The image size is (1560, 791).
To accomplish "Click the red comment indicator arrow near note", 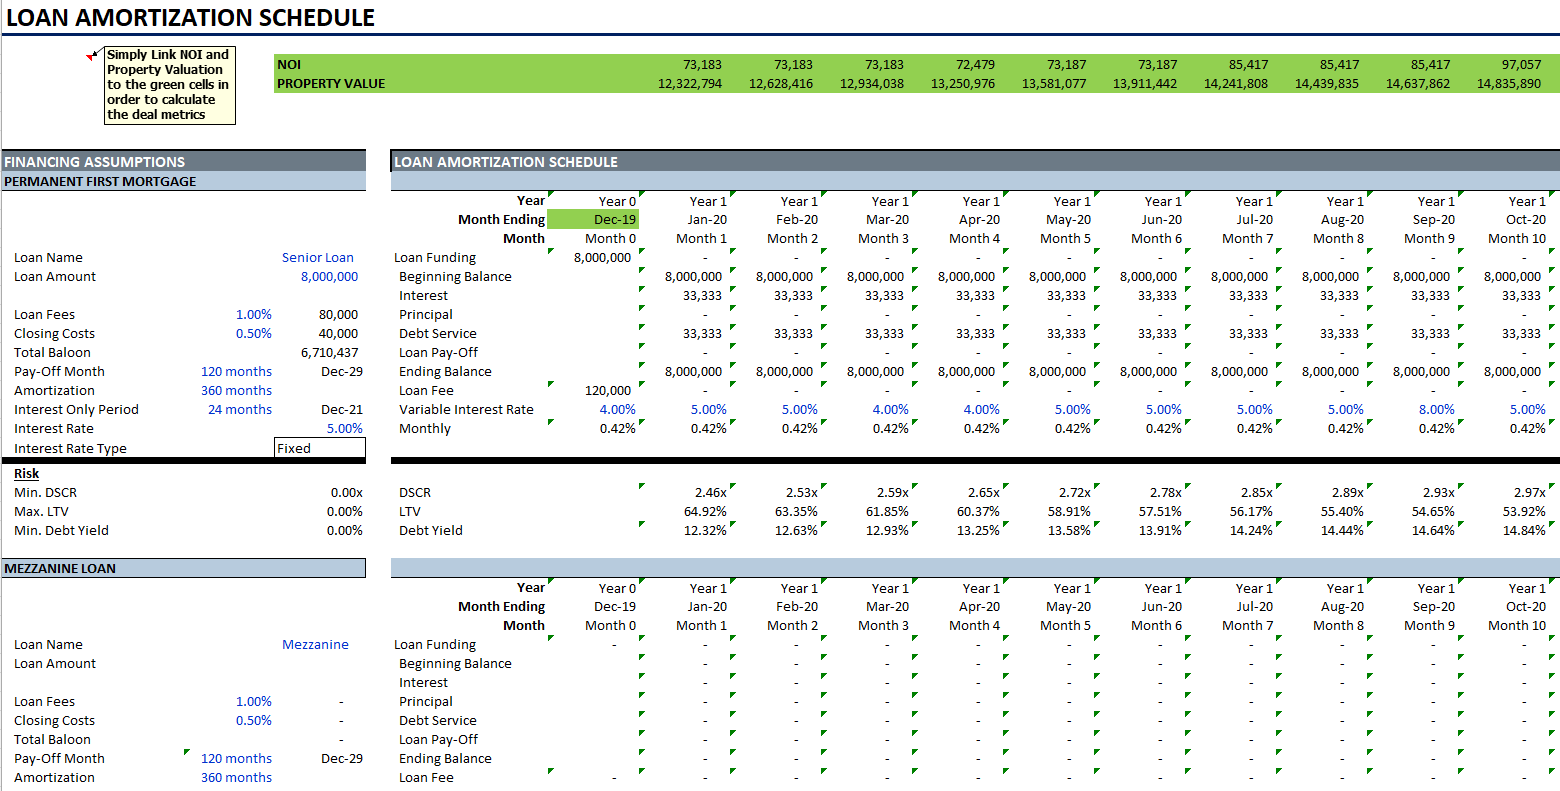I will coord(93,55).
